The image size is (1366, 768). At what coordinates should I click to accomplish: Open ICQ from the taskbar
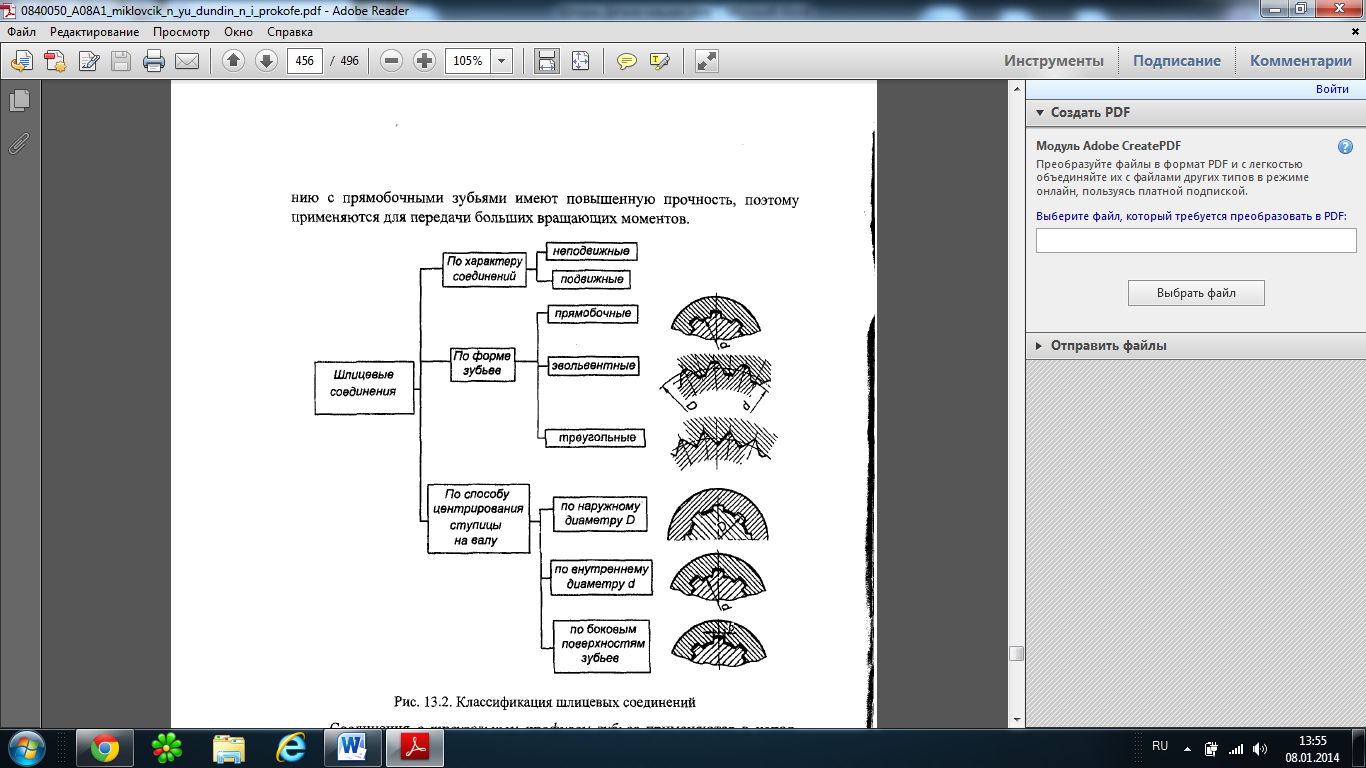point(166,747)
